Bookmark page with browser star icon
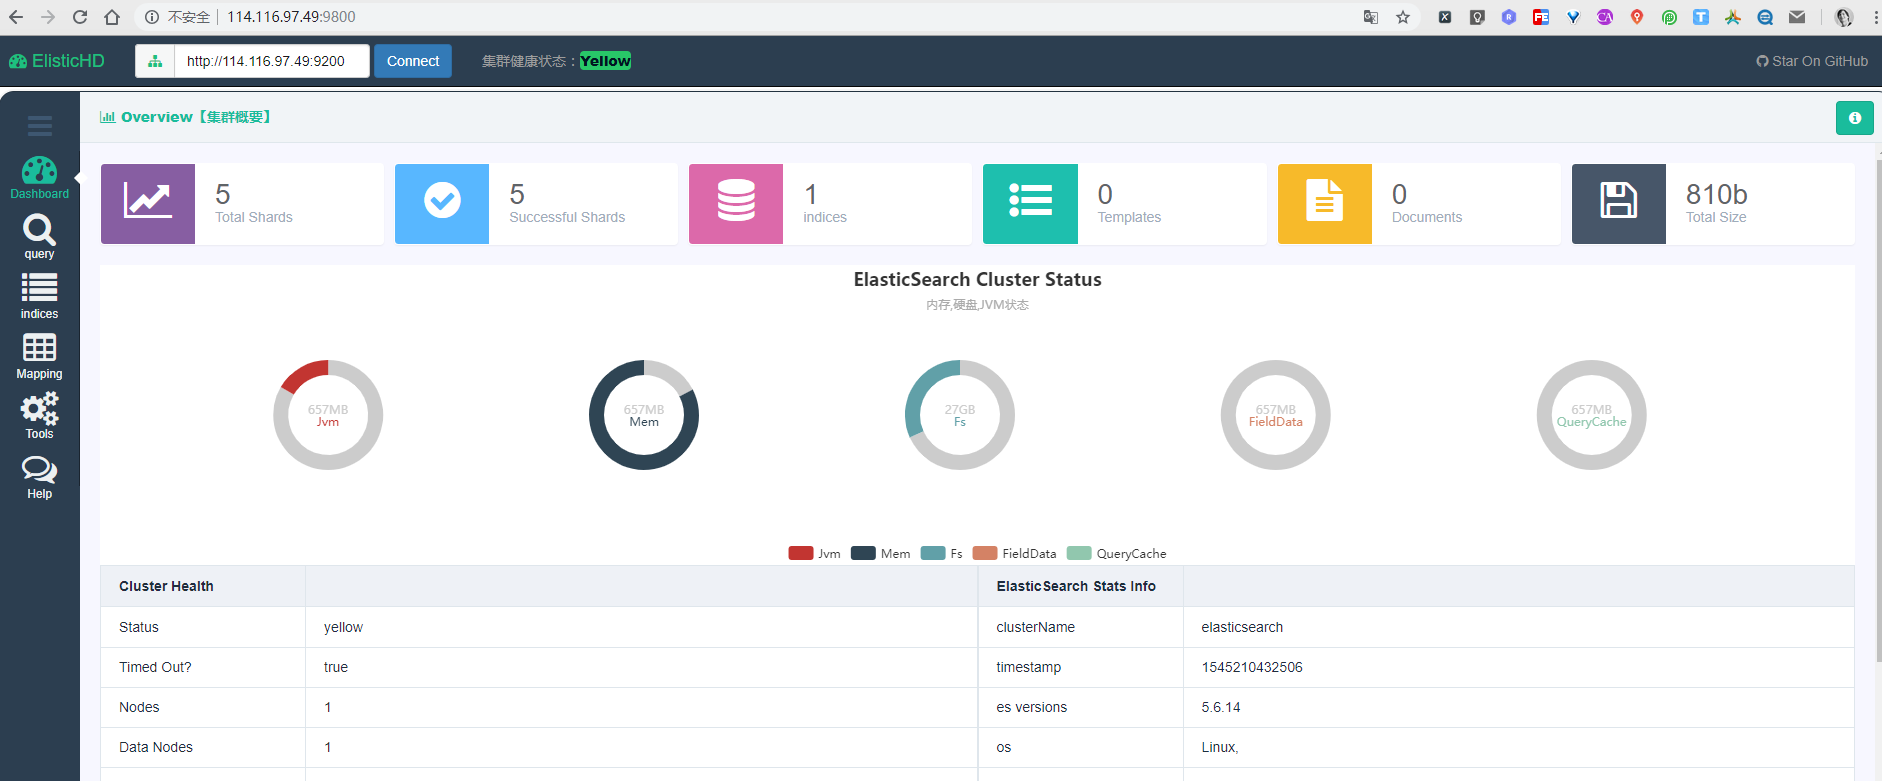Screen dimensions: 1882x781 [x=1403, y=17]
